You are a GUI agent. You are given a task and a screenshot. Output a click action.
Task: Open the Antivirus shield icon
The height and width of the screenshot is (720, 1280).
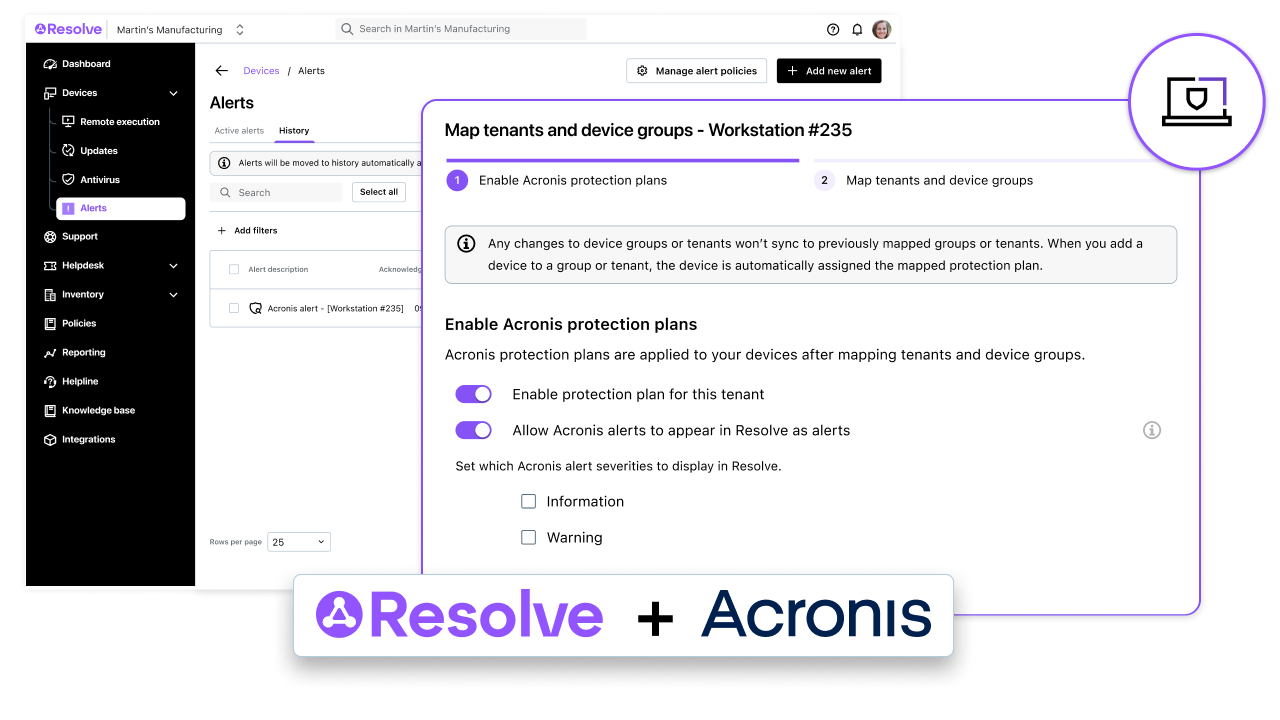point(68,180)
